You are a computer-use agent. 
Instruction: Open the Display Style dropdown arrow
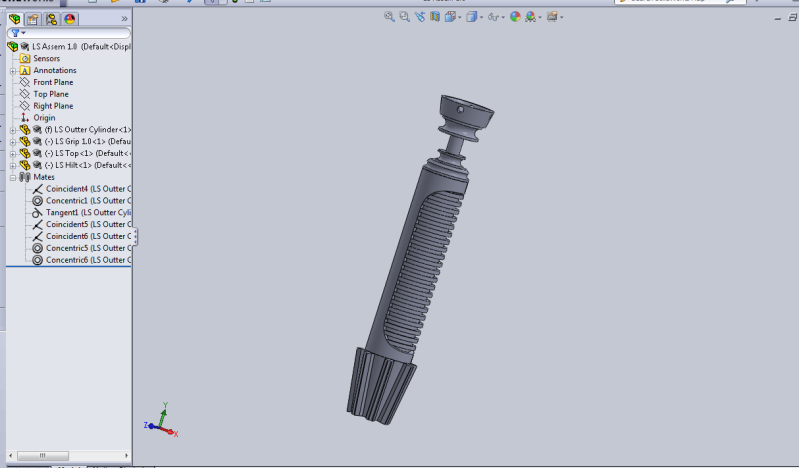point(482,17)
